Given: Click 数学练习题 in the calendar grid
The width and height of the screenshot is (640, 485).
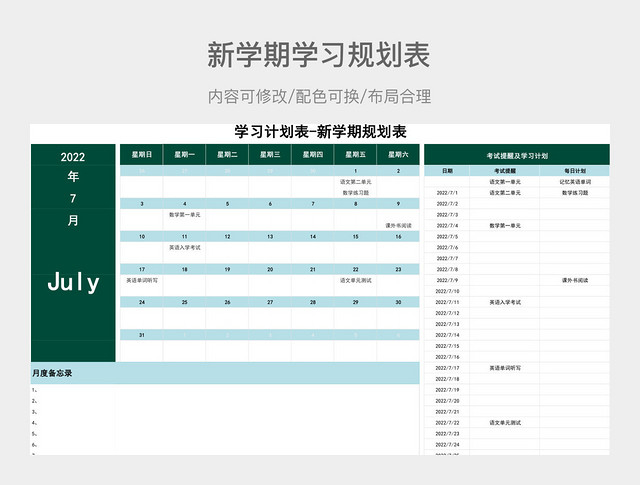Looking at the screenshot, I should click(356, 193).
